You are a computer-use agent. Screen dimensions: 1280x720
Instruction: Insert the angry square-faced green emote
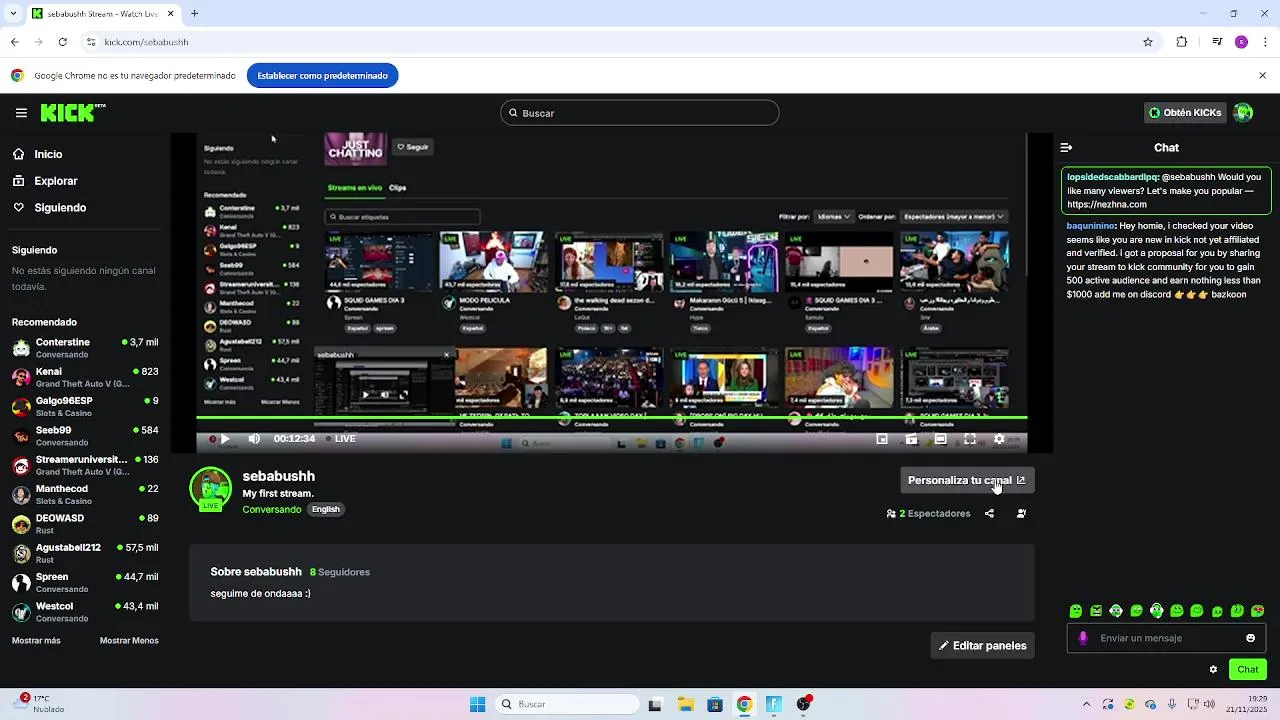click(x=1096, y=611)
